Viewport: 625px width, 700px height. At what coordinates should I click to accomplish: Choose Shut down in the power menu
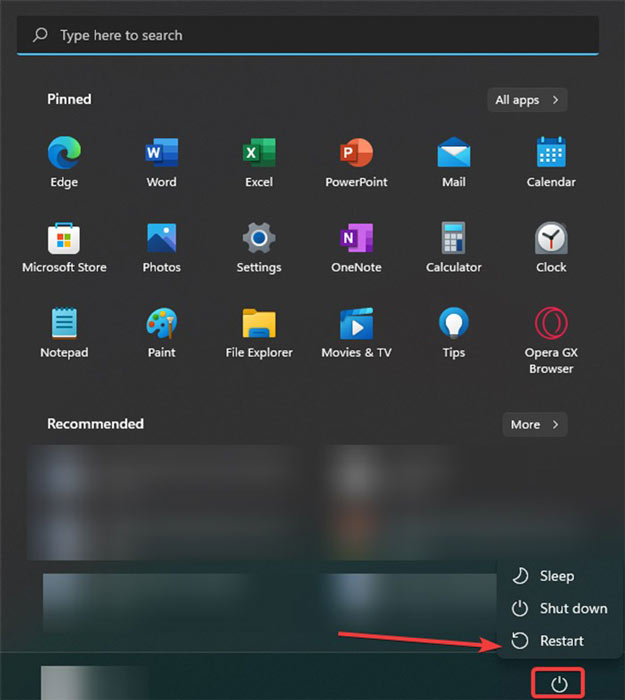(560, 608)
